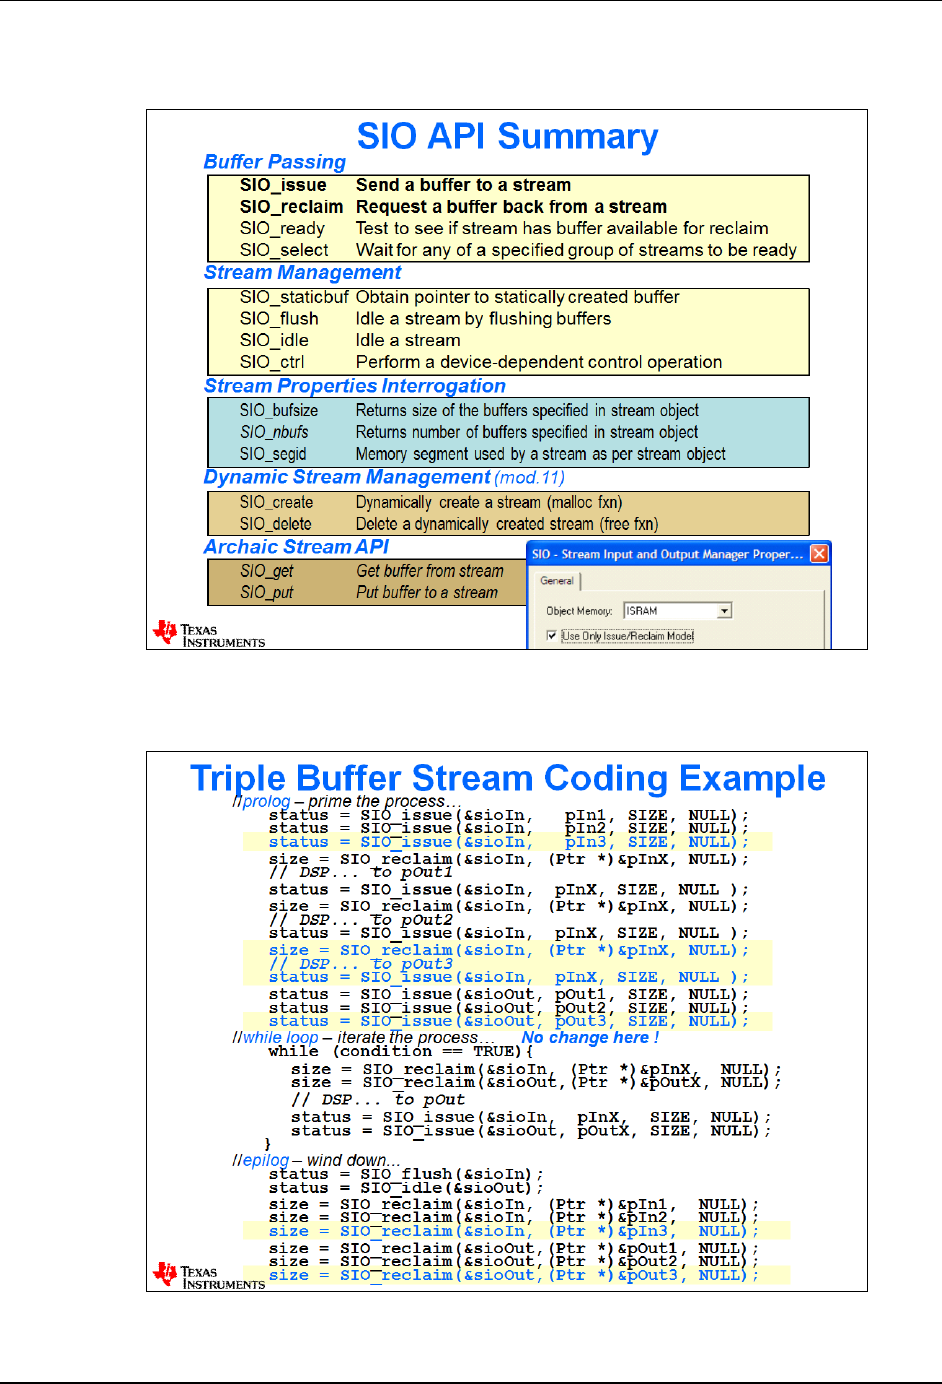Image resolution: width=942 pixels, height=1384 pixels.
Task: Close the SIO Stream Manager Properties dialog
Action: pos(819,553)
